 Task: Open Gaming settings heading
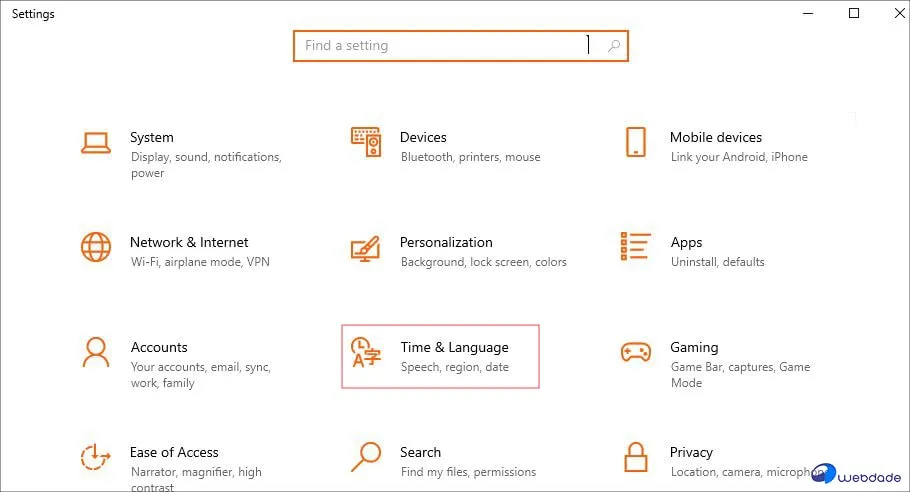(x=694, y=348)
